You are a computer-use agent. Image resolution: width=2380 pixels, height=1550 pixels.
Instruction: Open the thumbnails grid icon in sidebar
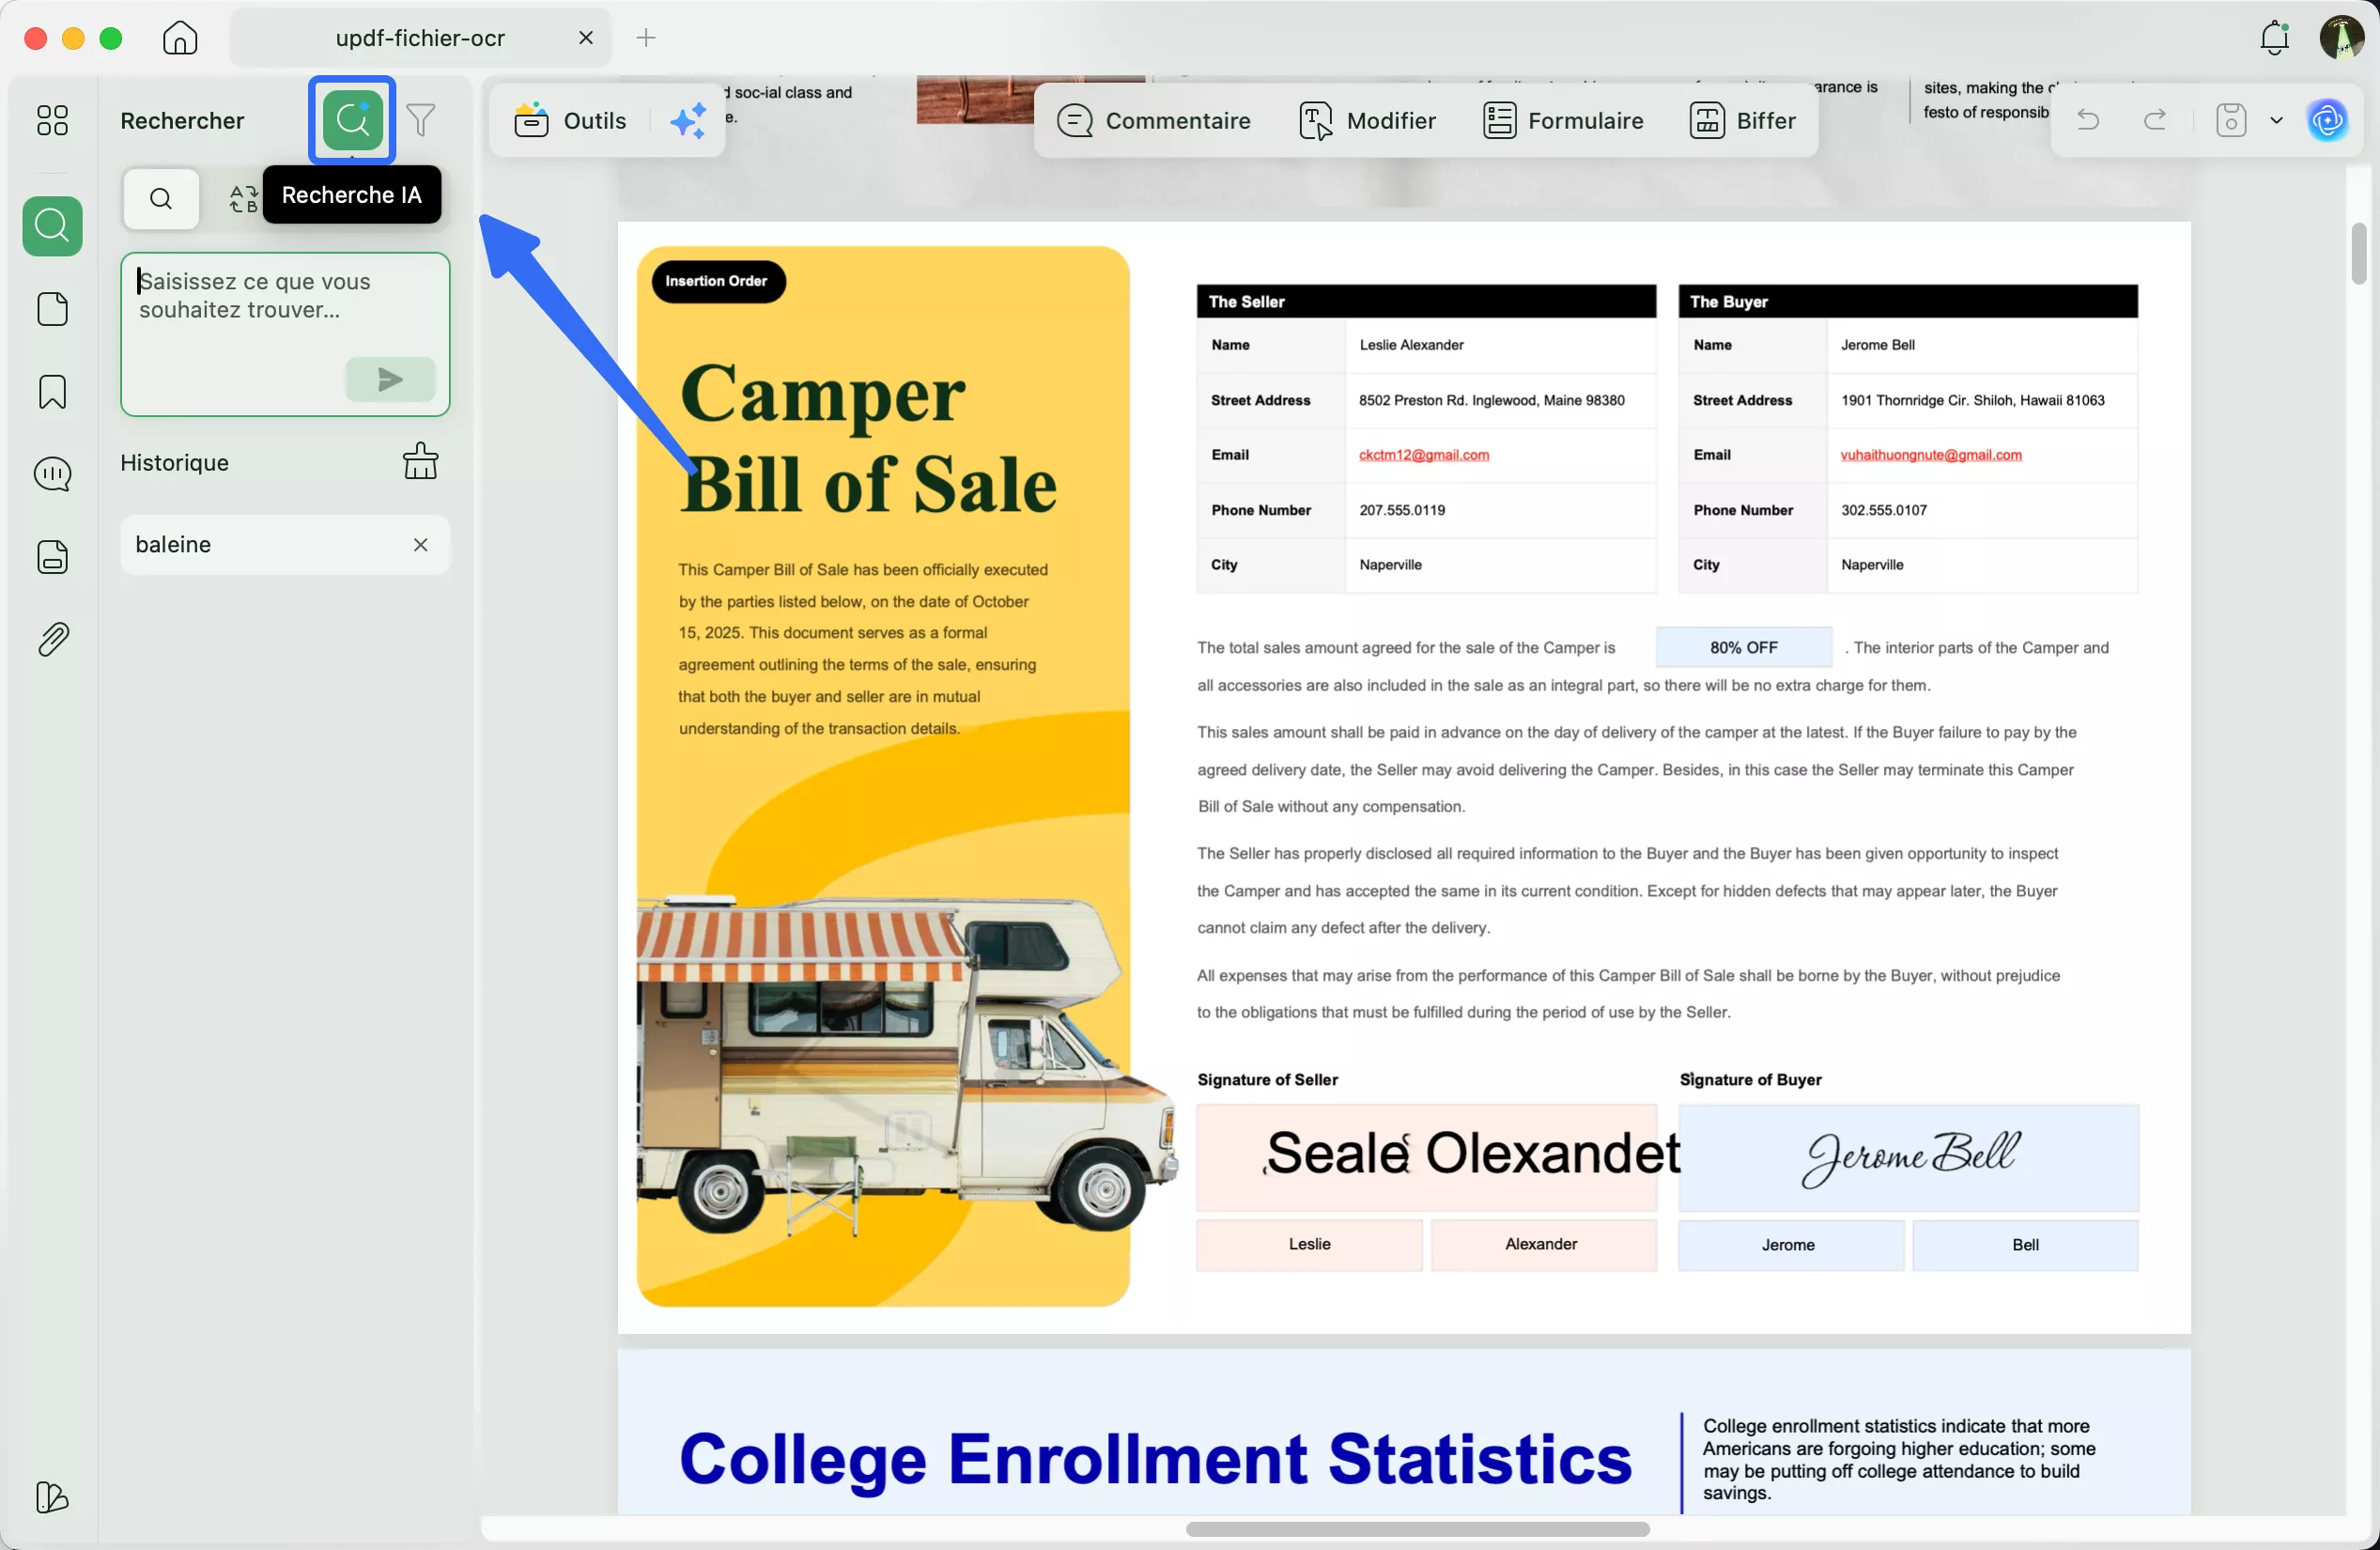(52, 120)
